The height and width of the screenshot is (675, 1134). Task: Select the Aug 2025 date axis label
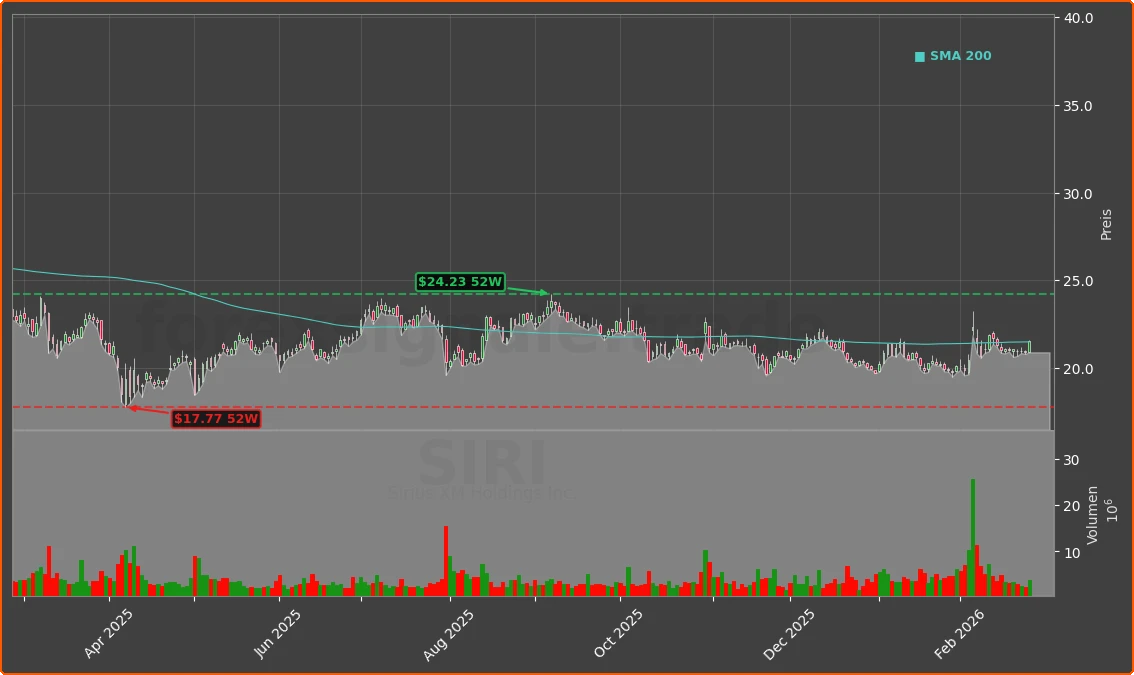(x=449, y=633)
